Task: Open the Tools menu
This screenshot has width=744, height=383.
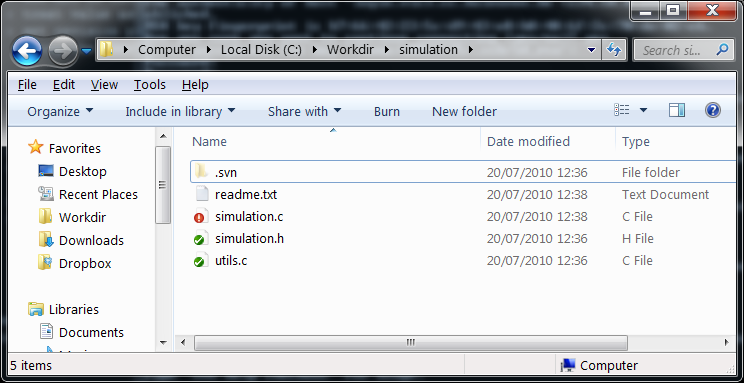Action: click(149, 85)
